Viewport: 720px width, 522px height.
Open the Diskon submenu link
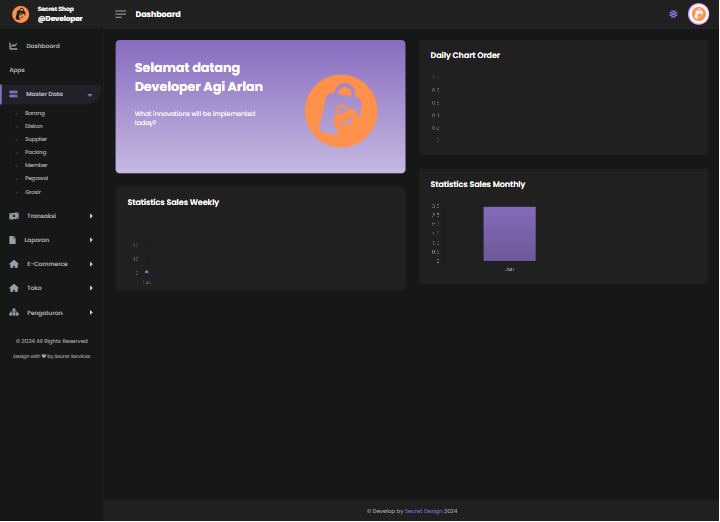(34, 126)
